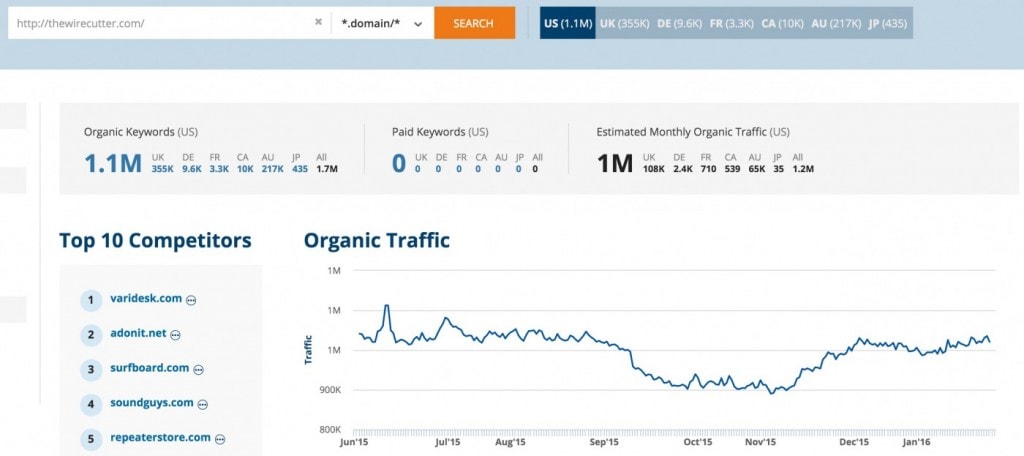Image resolution: width=1024 pixels, height=456 pixels.
Task: Click rank number 5 badge beside repeaterstore.com
Action: tap(91, 439)
